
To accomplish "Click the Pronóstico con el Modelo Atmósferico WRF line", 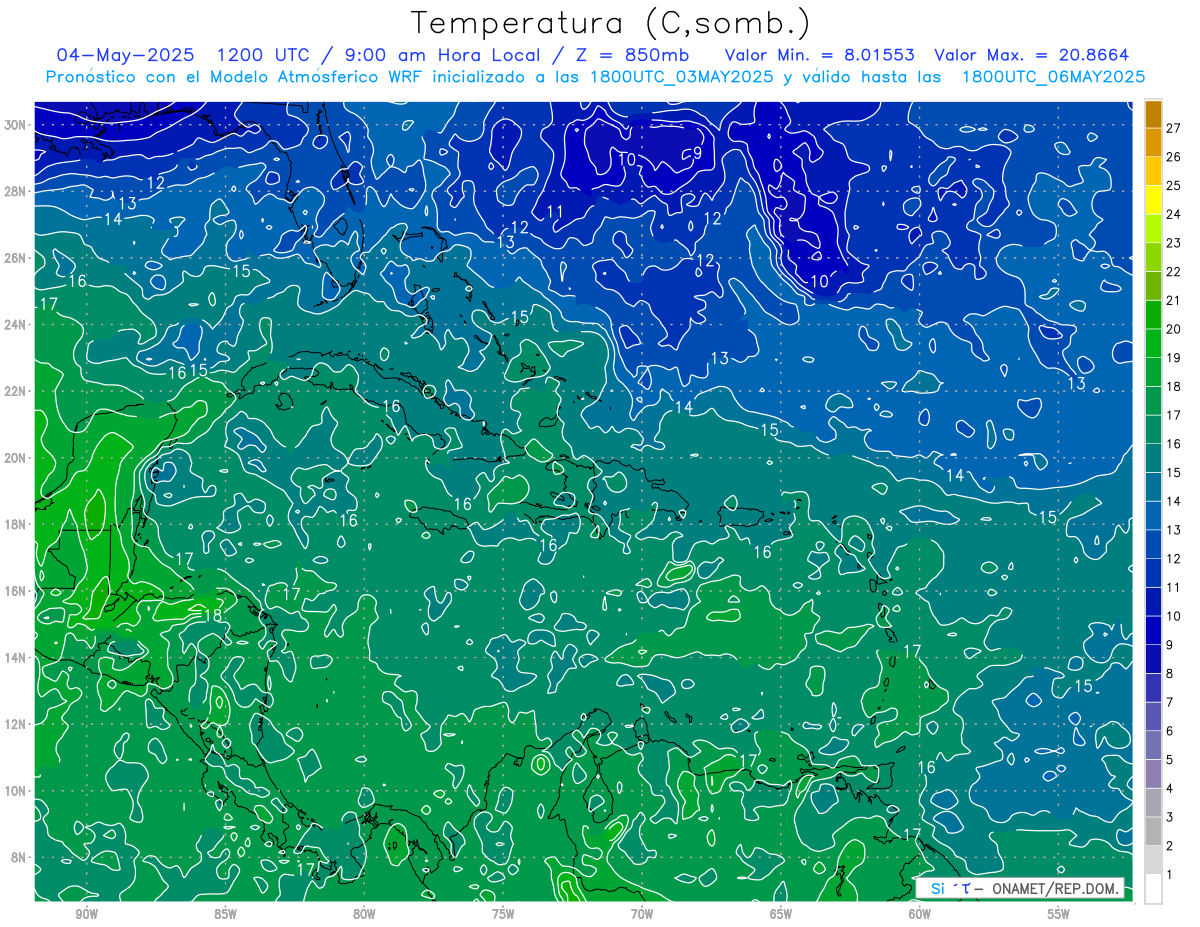I will 595,77.
